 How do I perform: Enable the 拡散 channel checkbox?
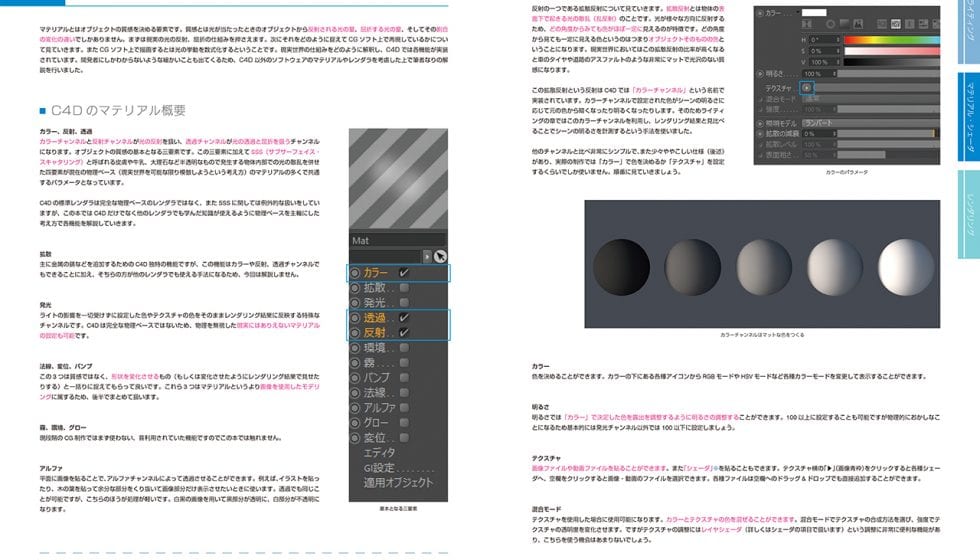404,288
